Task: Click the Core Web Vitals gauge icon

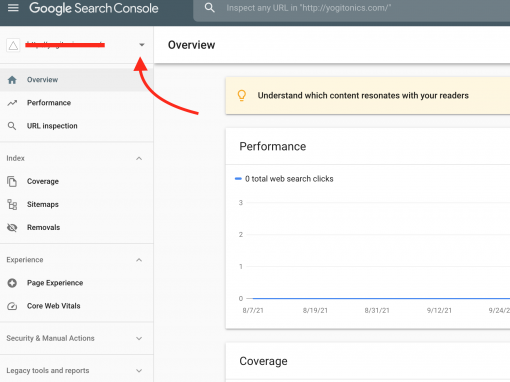Action: pos(12,306)
